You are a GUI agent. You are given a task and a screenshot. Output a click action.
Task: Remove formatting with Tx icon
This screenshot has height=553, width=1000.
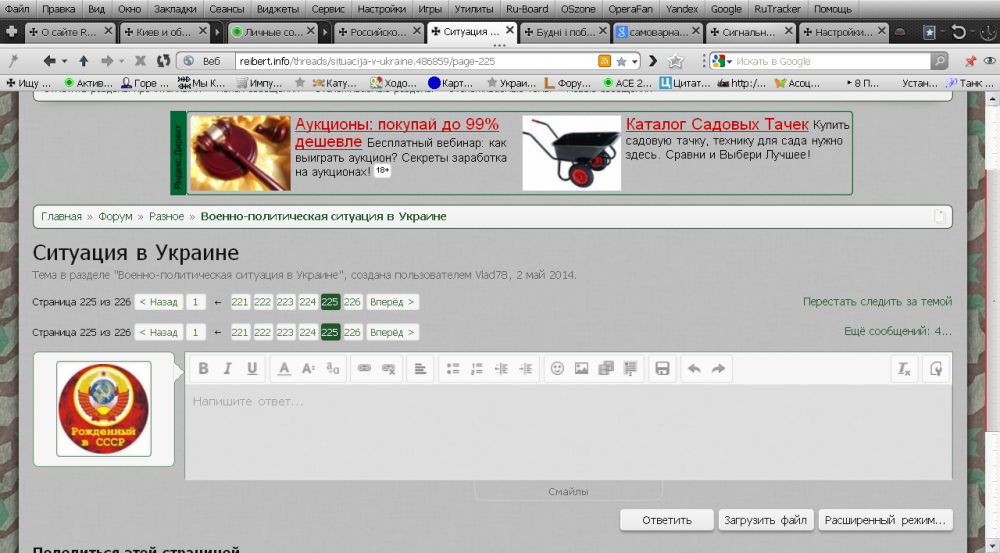[904, 369]
